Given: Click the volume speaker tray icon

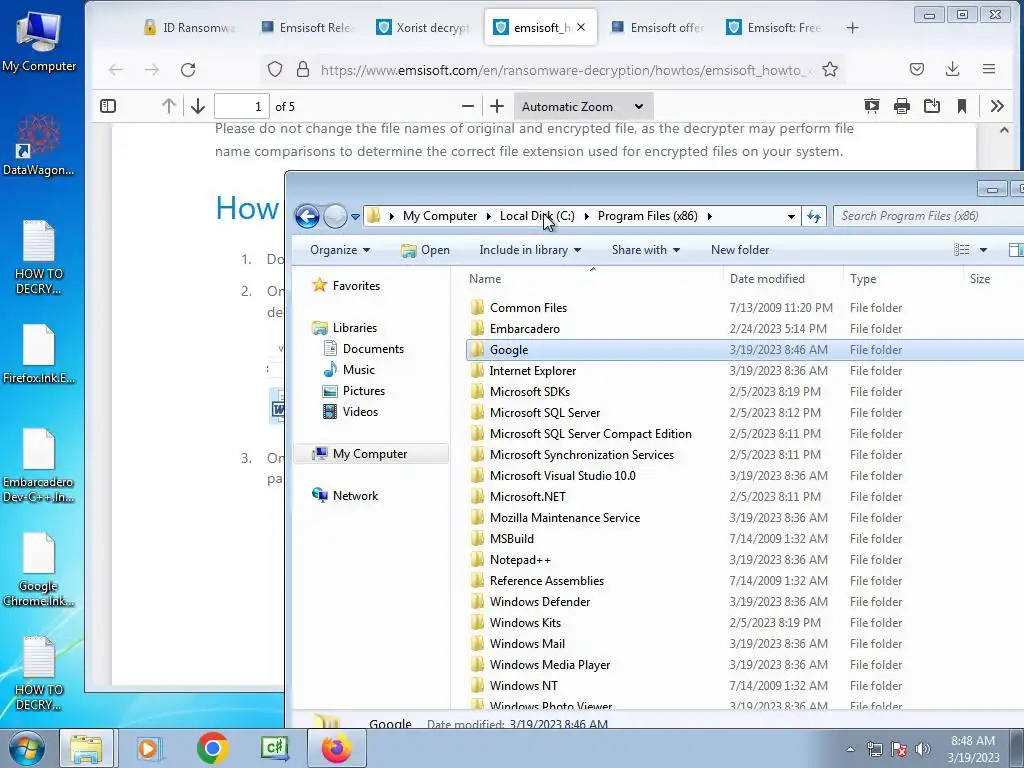Looking at the screenshot, I should (x=922, y=749).
